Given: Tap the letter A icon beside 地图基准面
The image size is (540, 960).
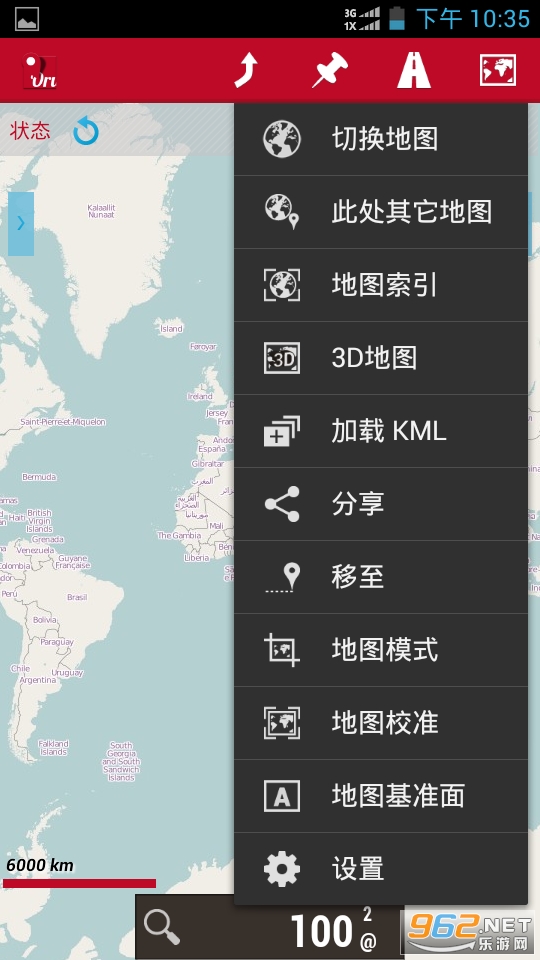Looking at the screenshot, I should point(282,795).
